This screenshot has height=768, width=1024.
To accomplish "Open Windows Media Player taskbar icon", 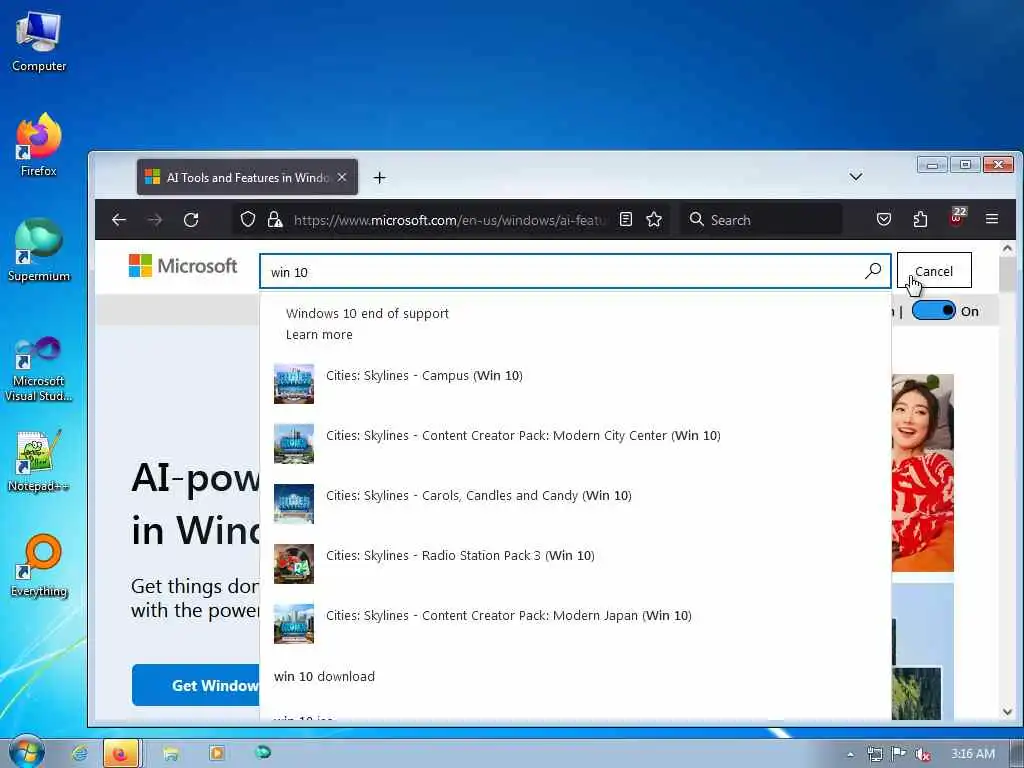I will point(217,754).
